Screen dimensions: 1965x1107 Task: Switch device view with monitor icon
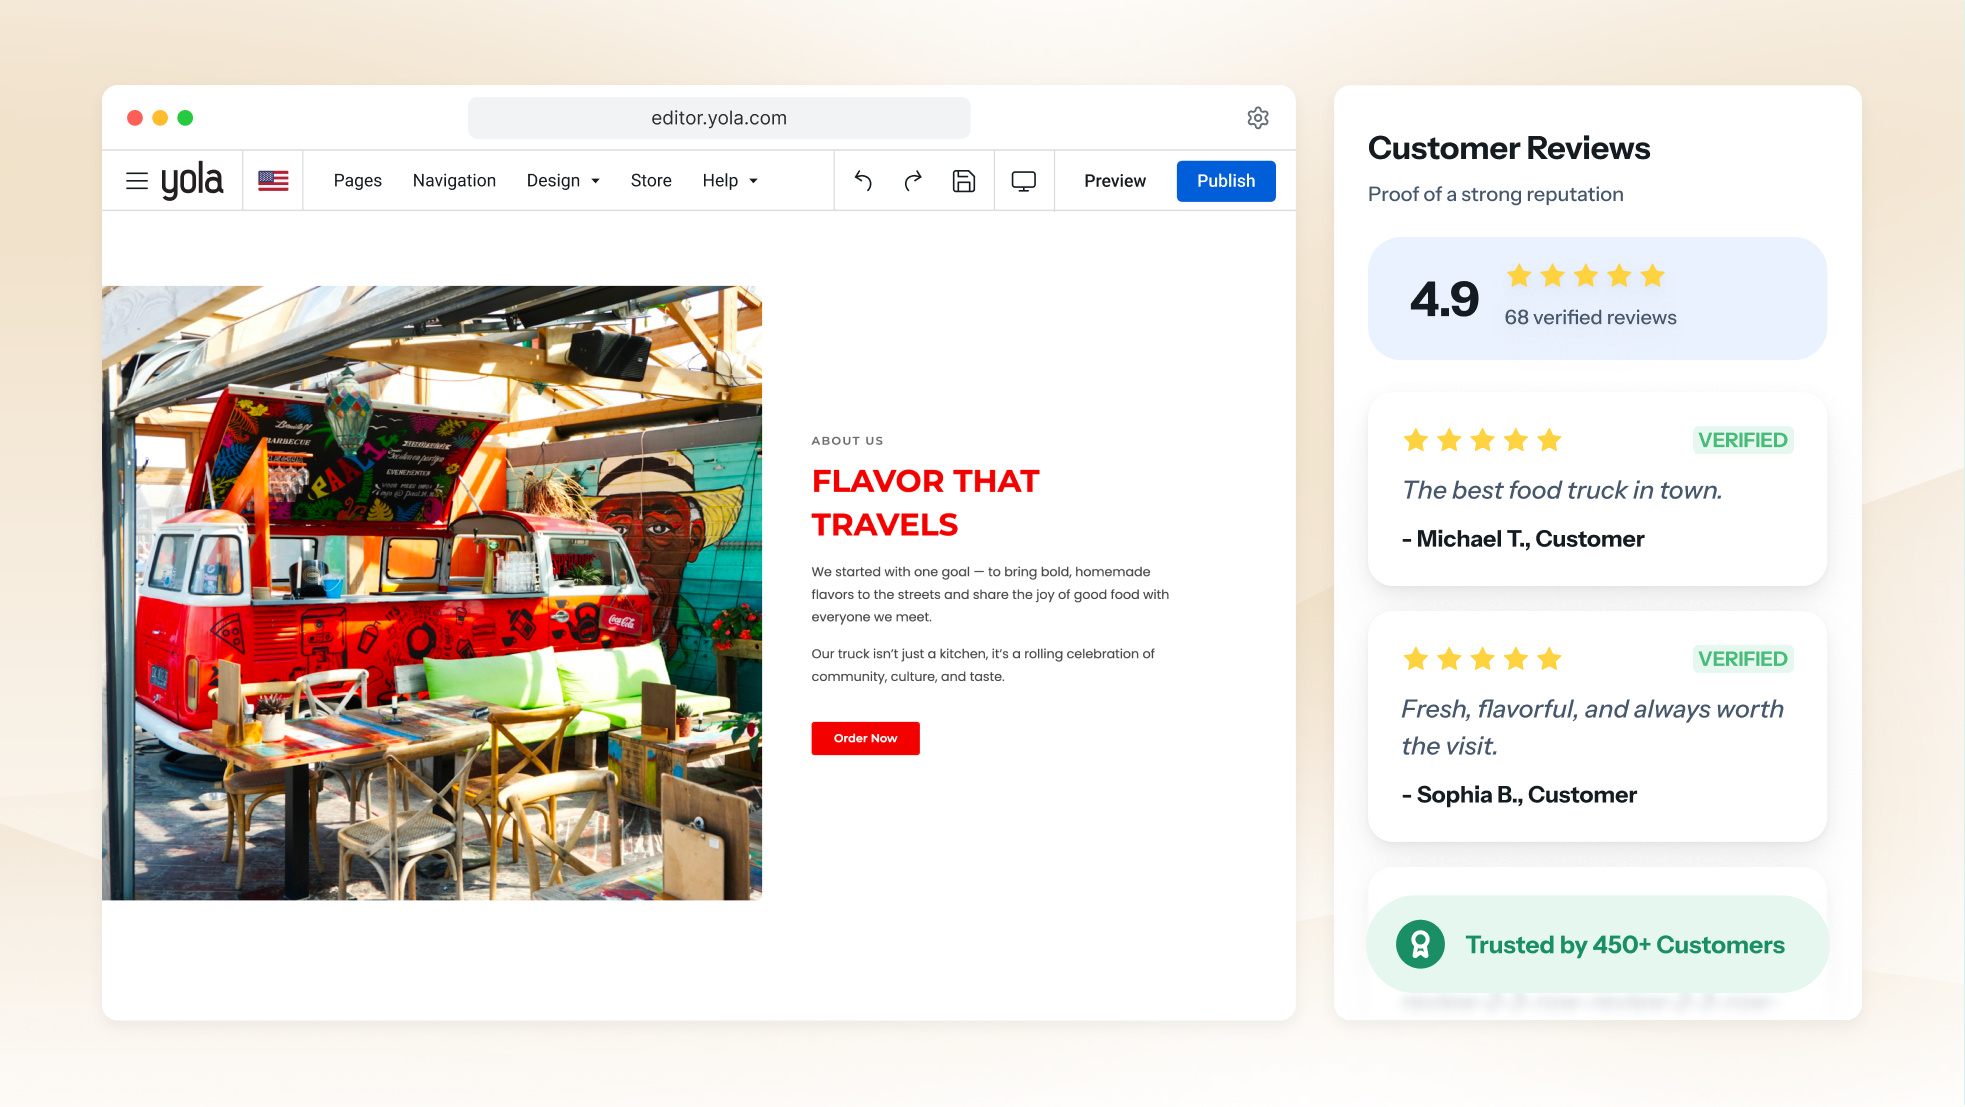pyautogui.click(x=1024, y=181)
